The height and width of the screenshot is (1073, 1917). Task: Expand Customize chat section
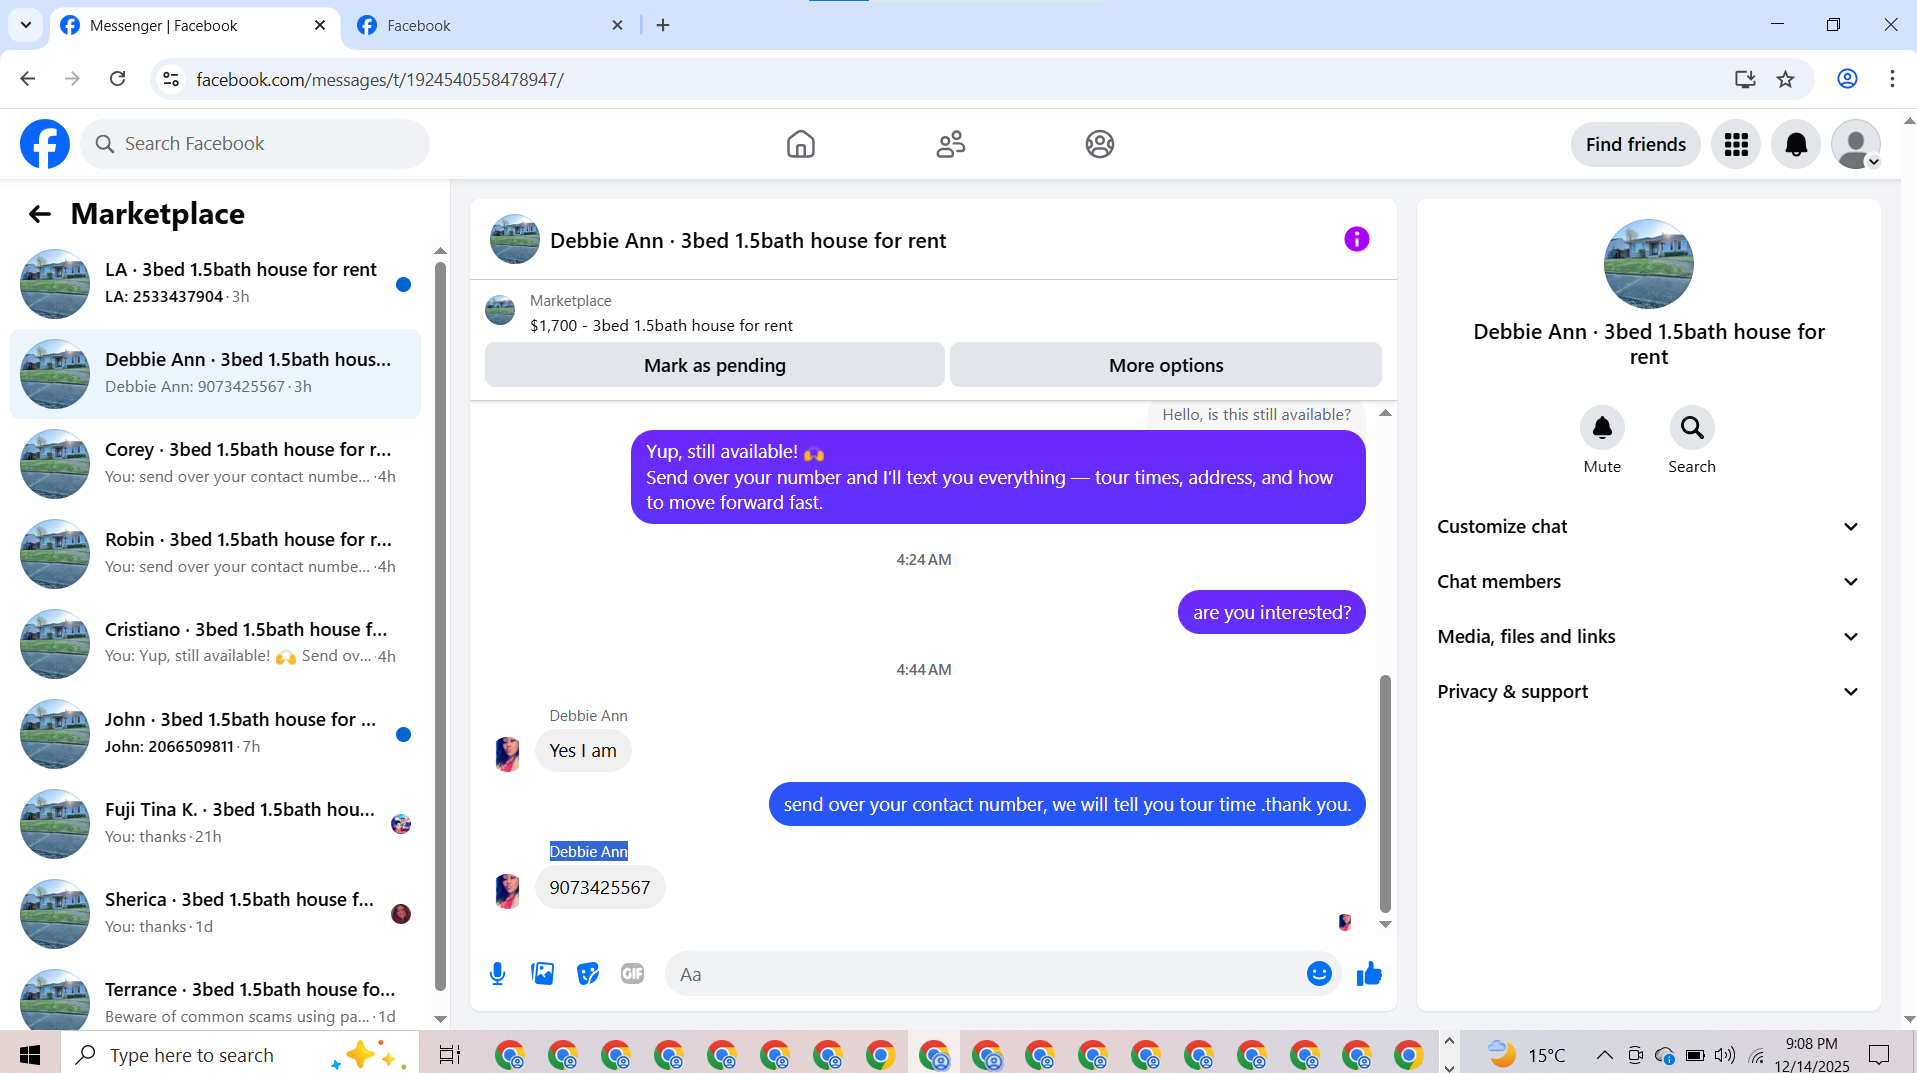(1648, 526)
